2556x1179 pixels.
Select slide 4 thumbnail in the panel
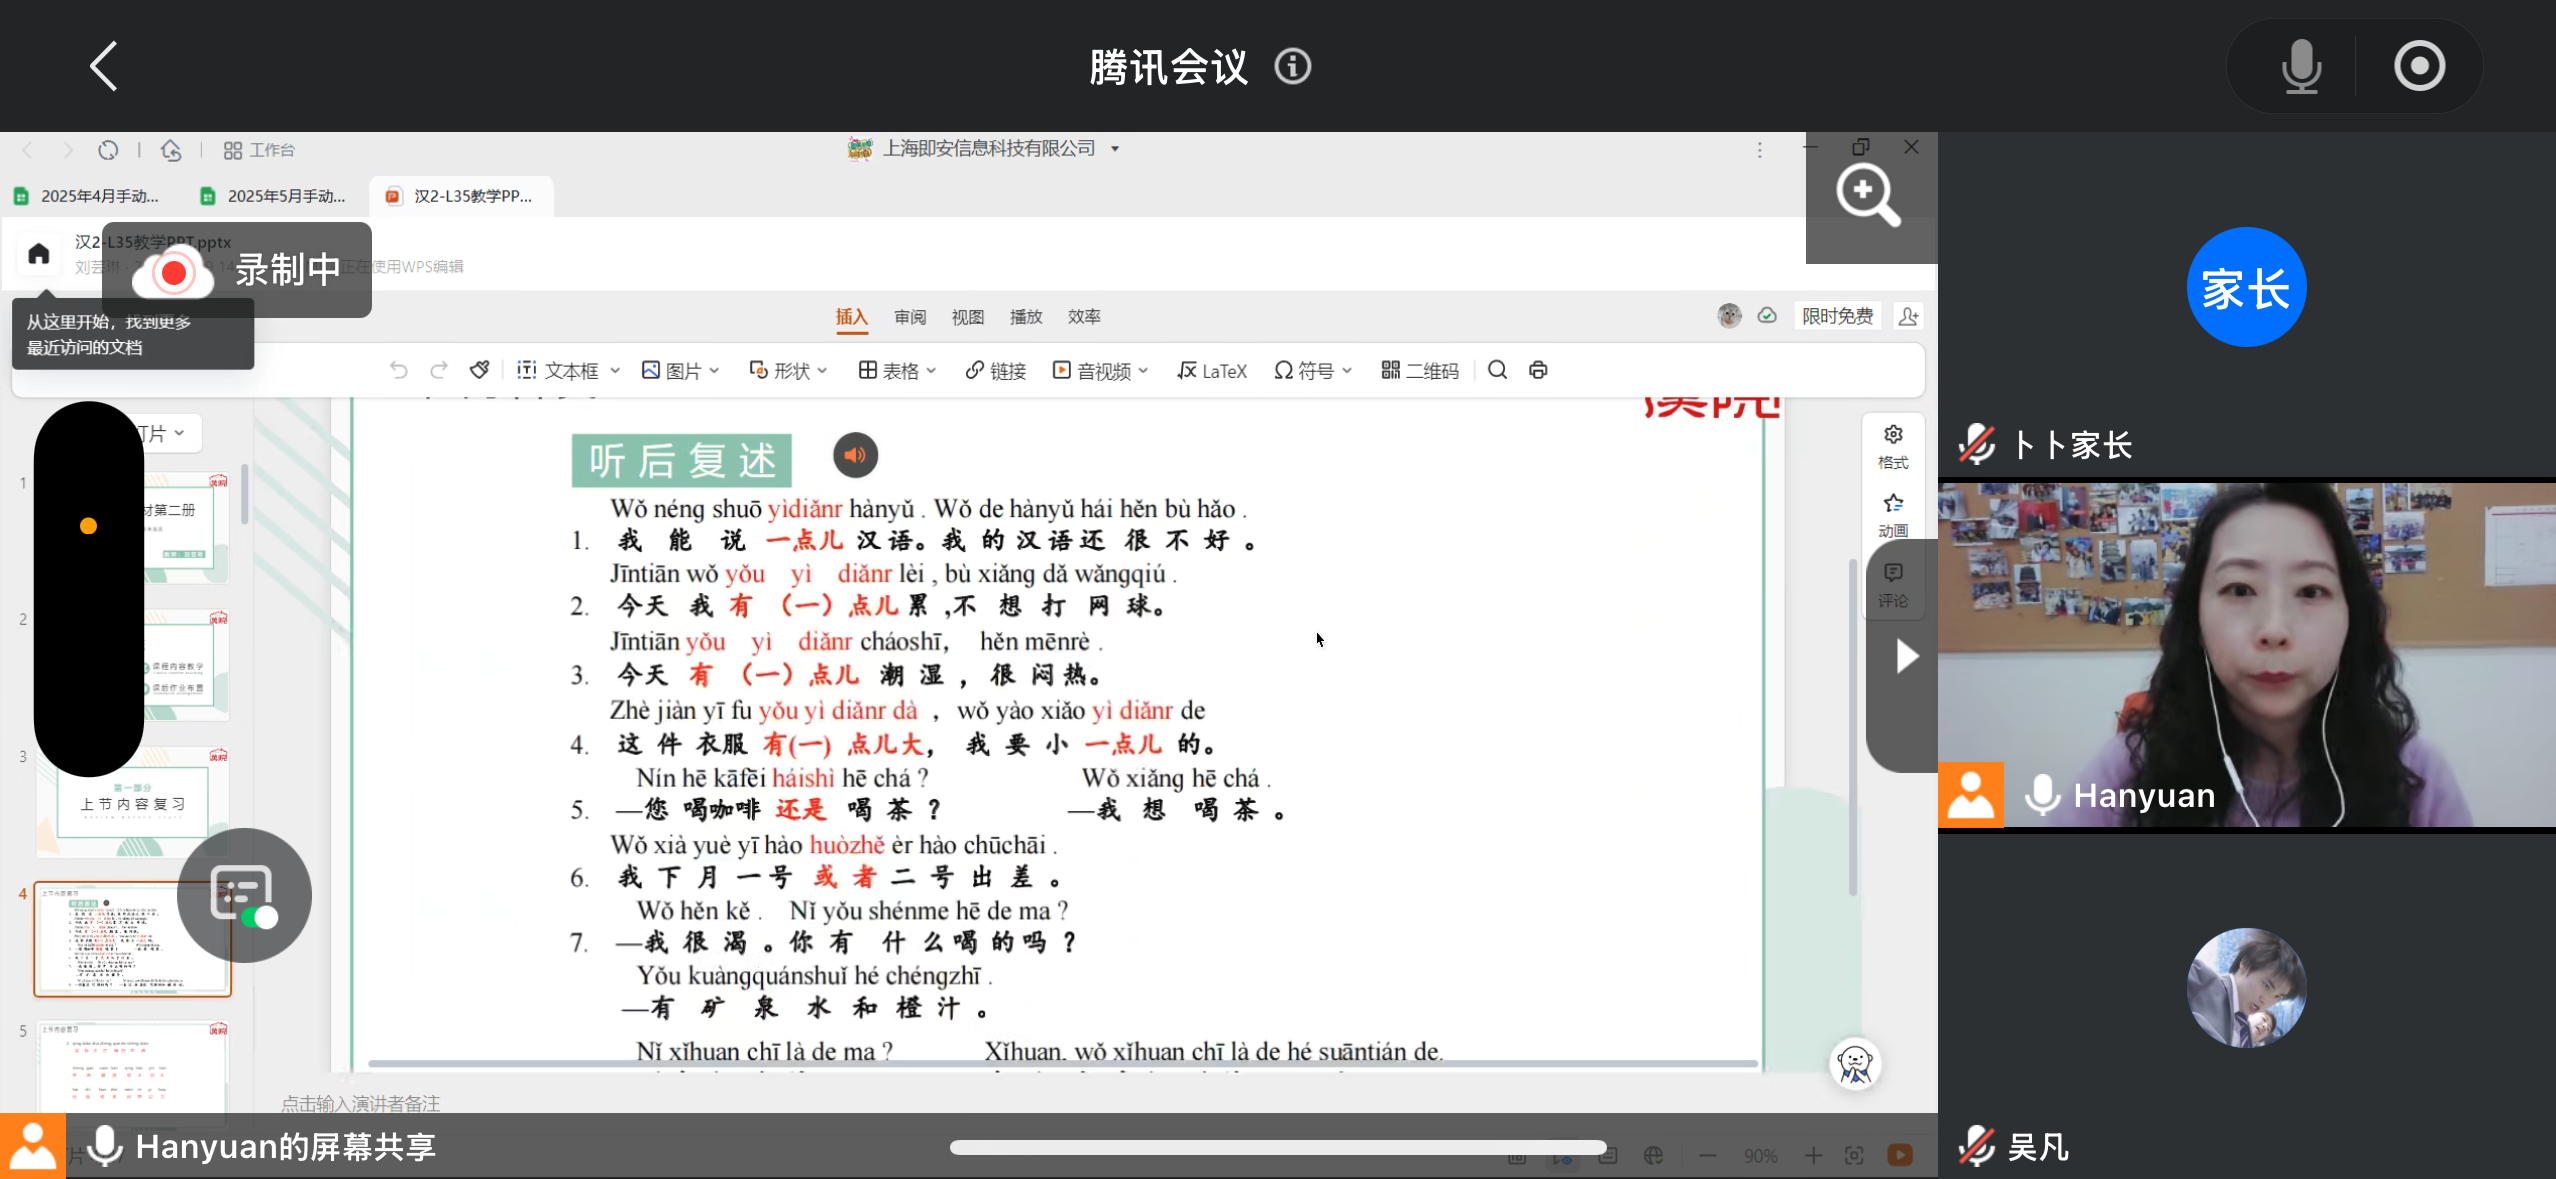pyautogui.click(x=132, y=940)
